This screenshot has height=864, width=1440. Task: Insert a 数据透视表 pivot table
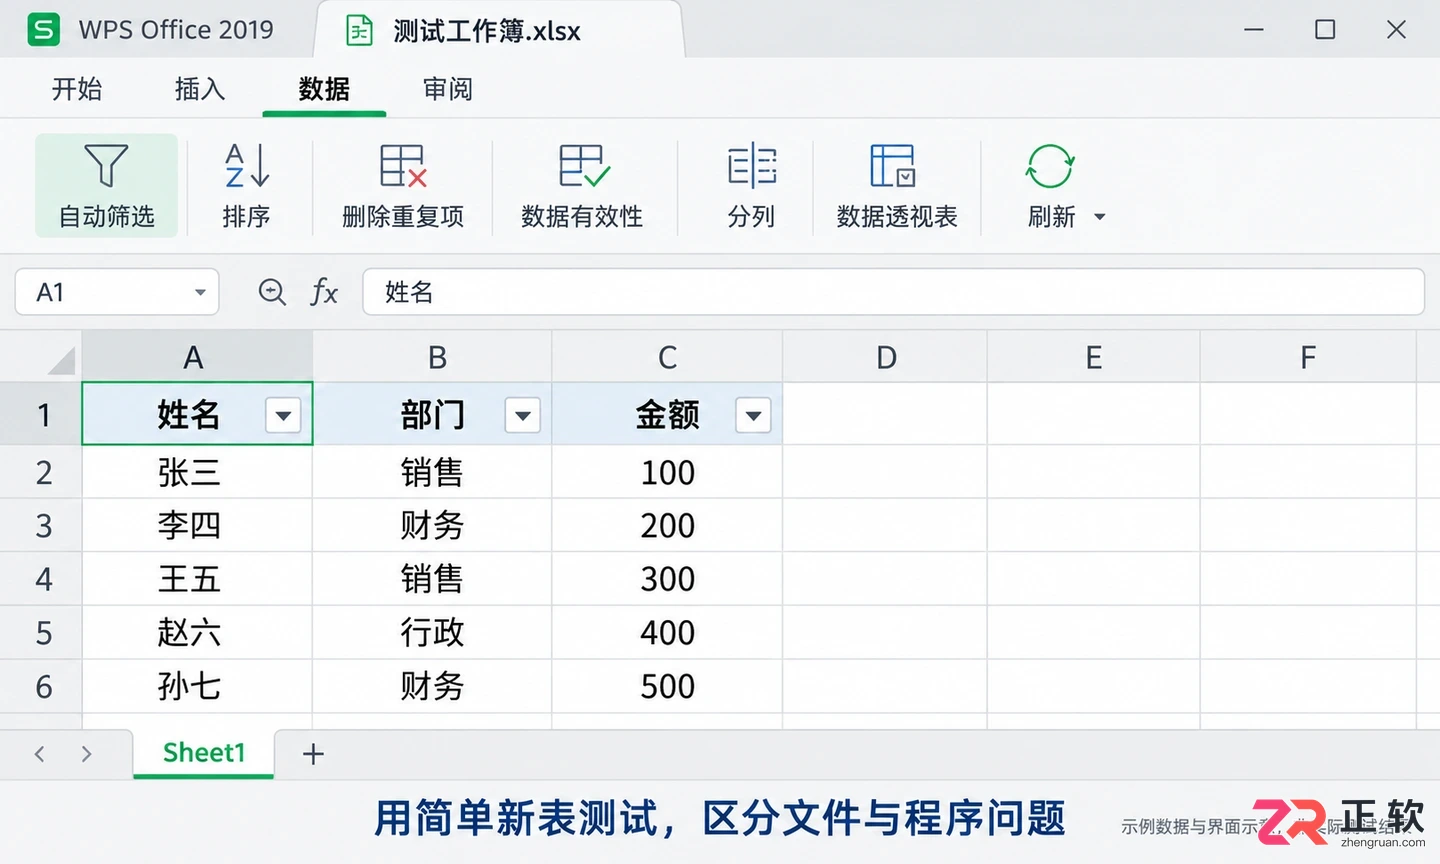coord(897,186)
